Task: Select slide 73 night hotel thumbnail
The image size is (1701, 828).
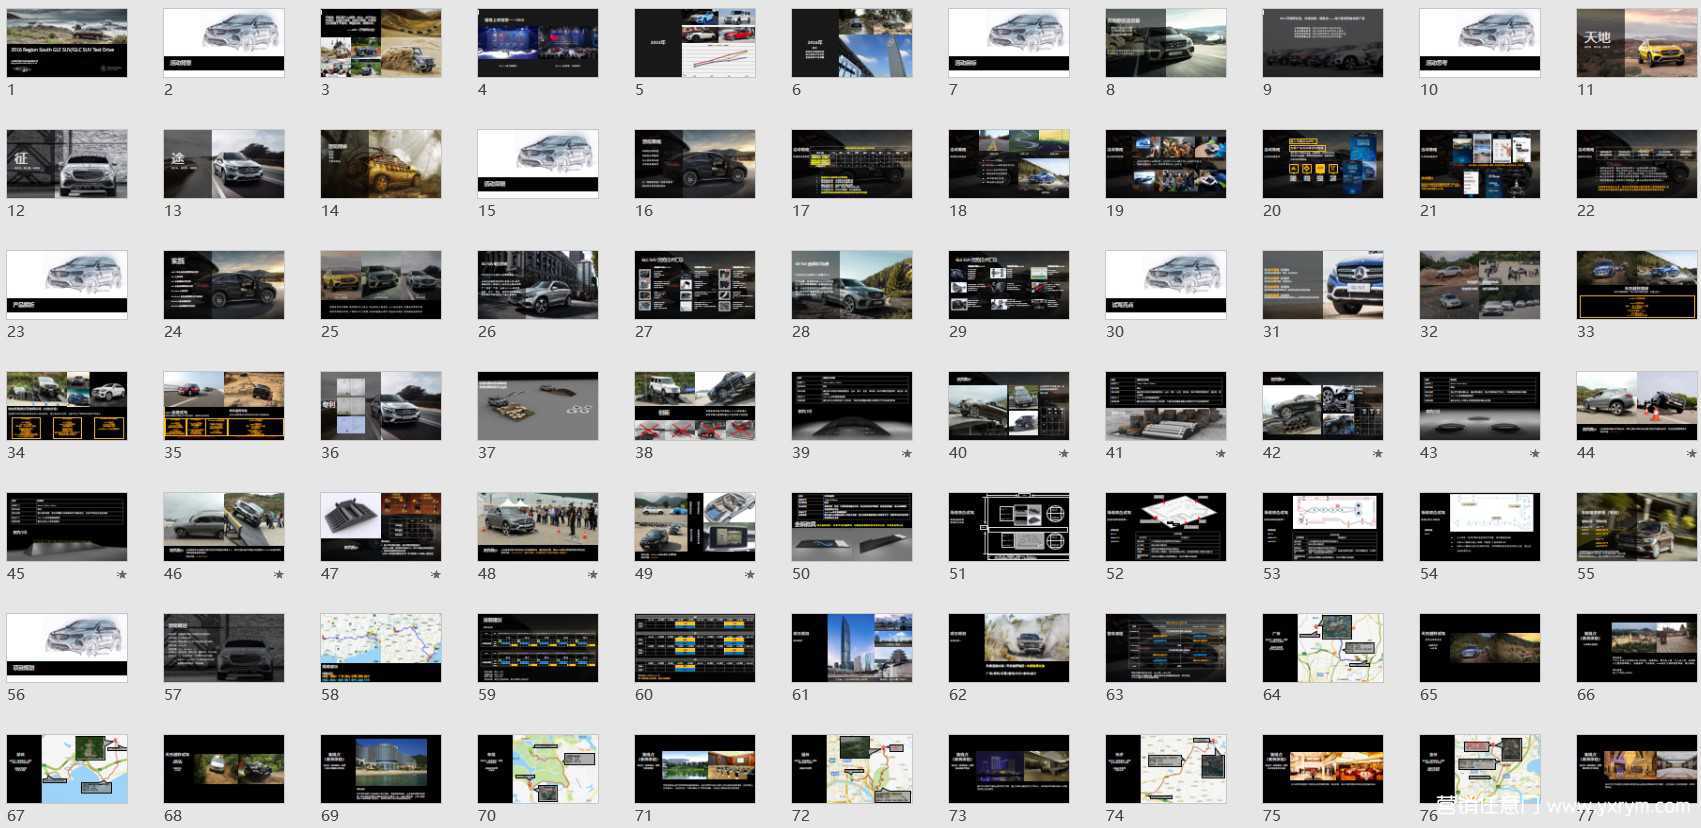Action: (x=1009, y=769)
